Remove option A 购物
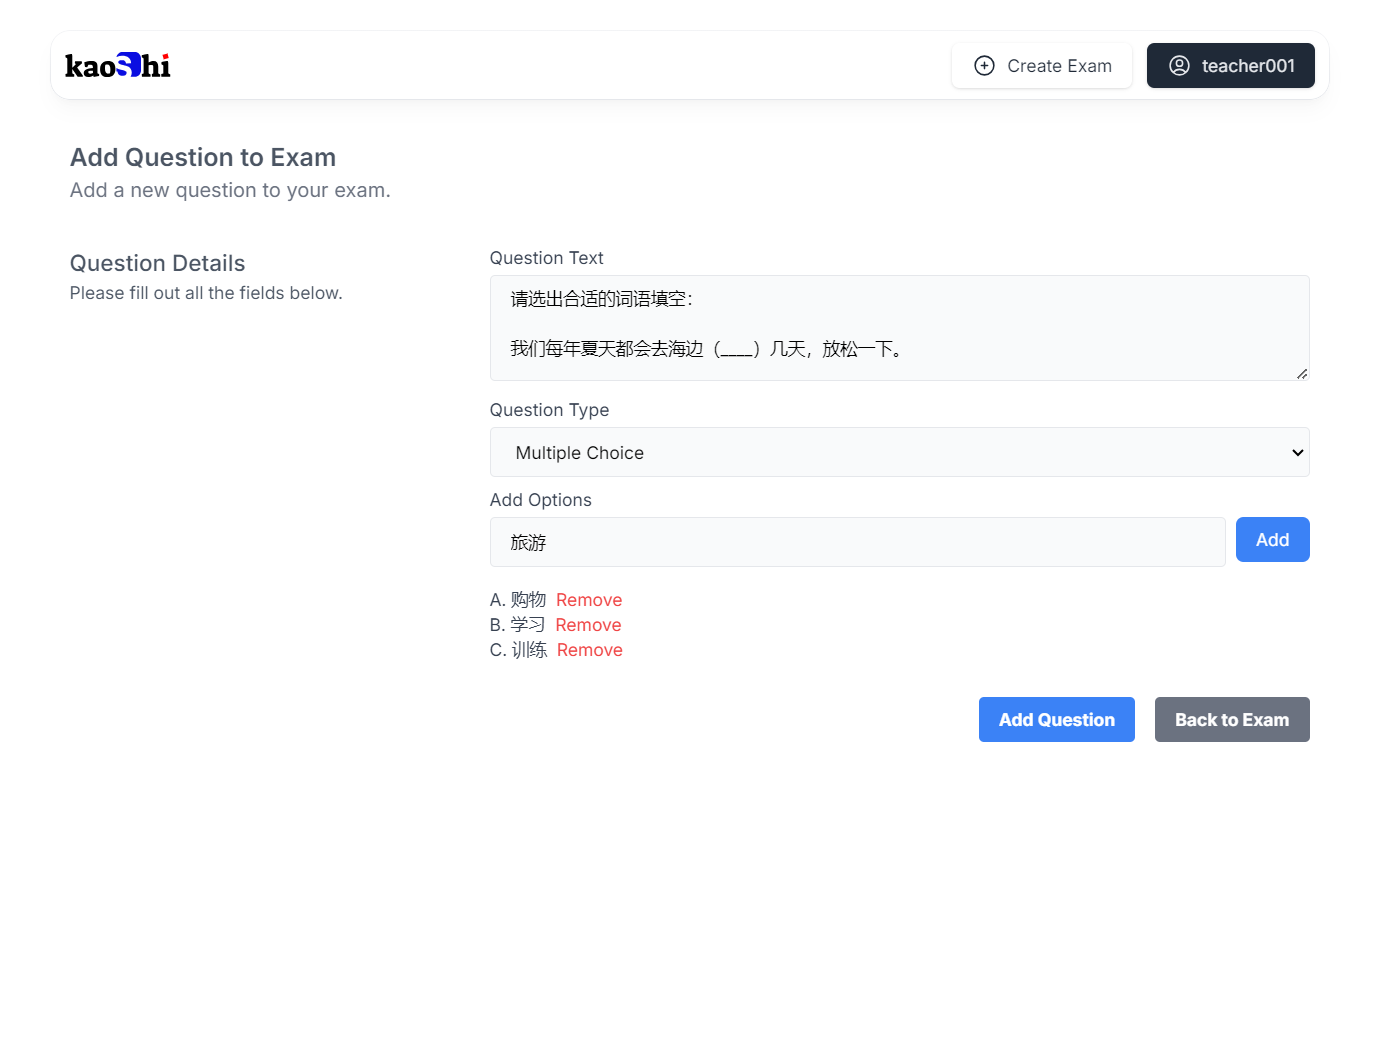The width and height of the screenshot is (1379, 1052). [x=589, y=600]
